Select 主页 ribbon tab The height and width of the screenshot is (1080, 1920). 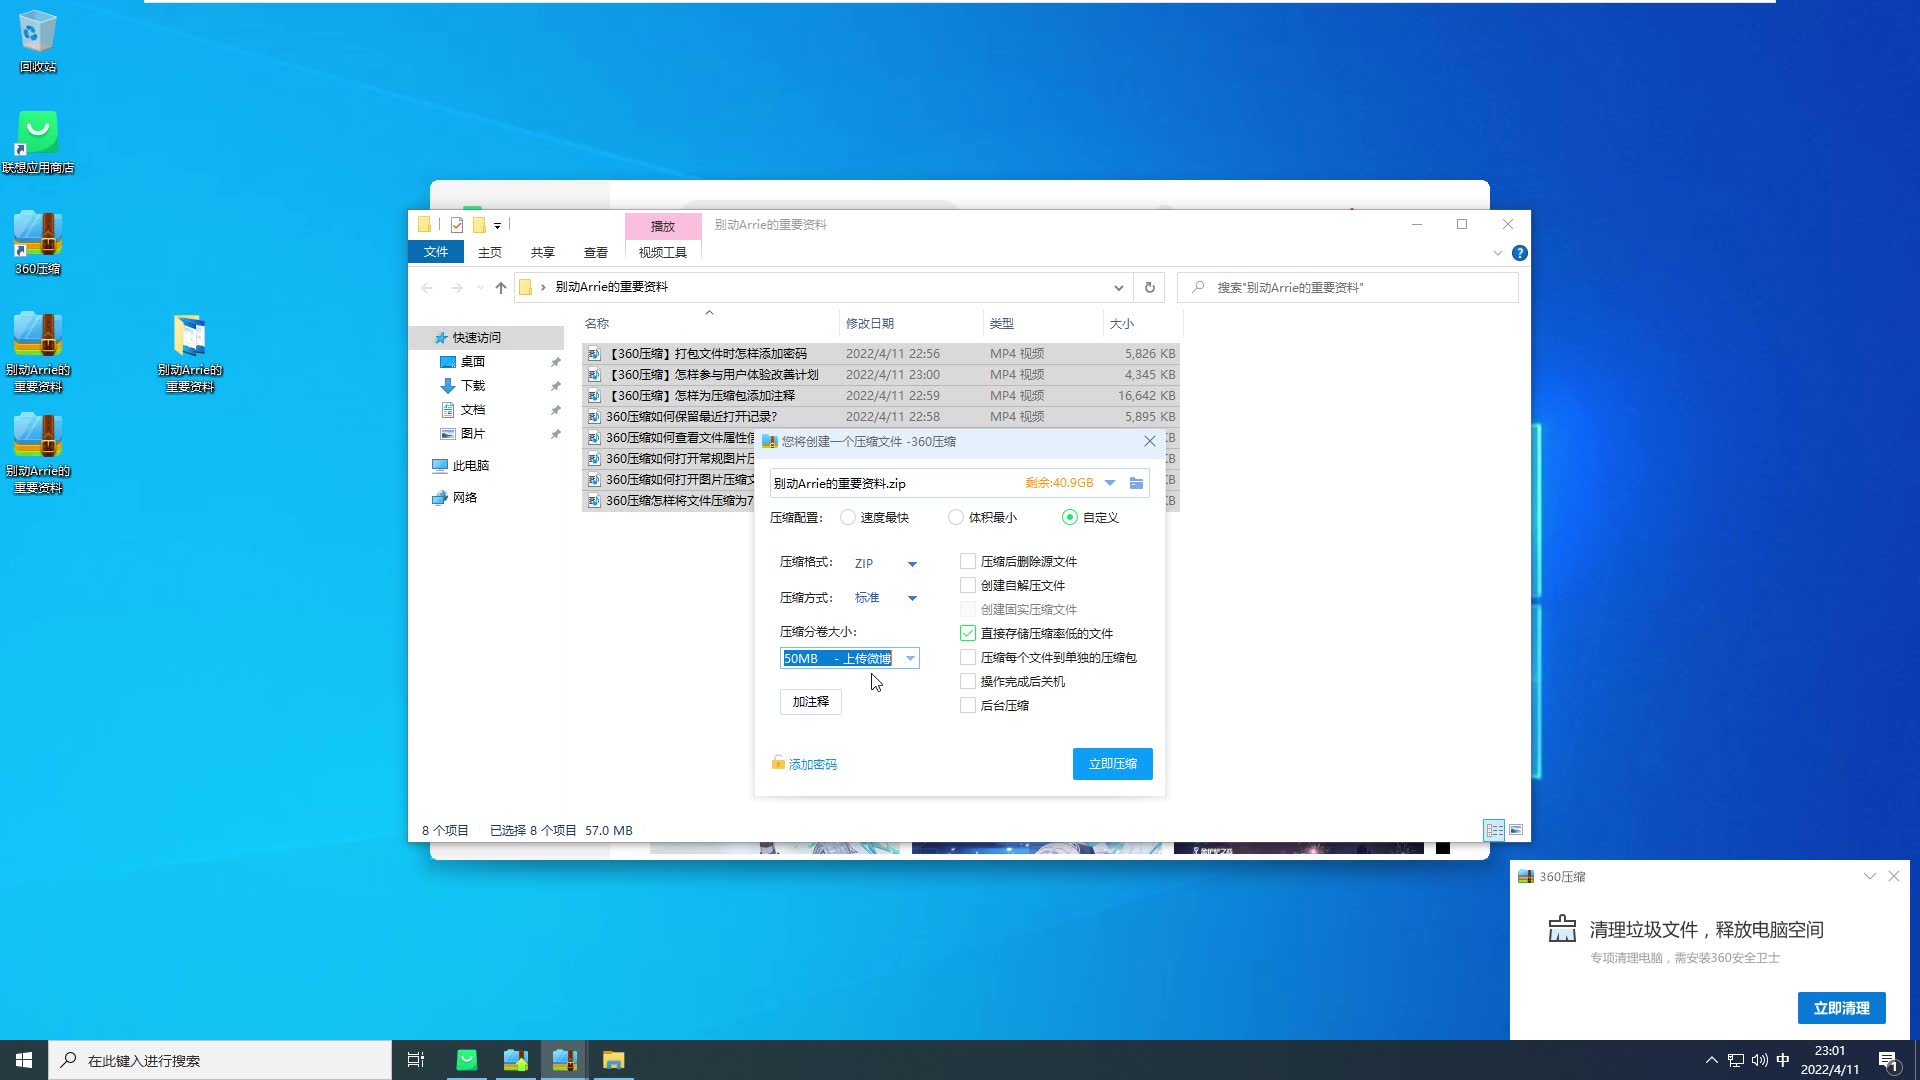click(x=489, y=252)
